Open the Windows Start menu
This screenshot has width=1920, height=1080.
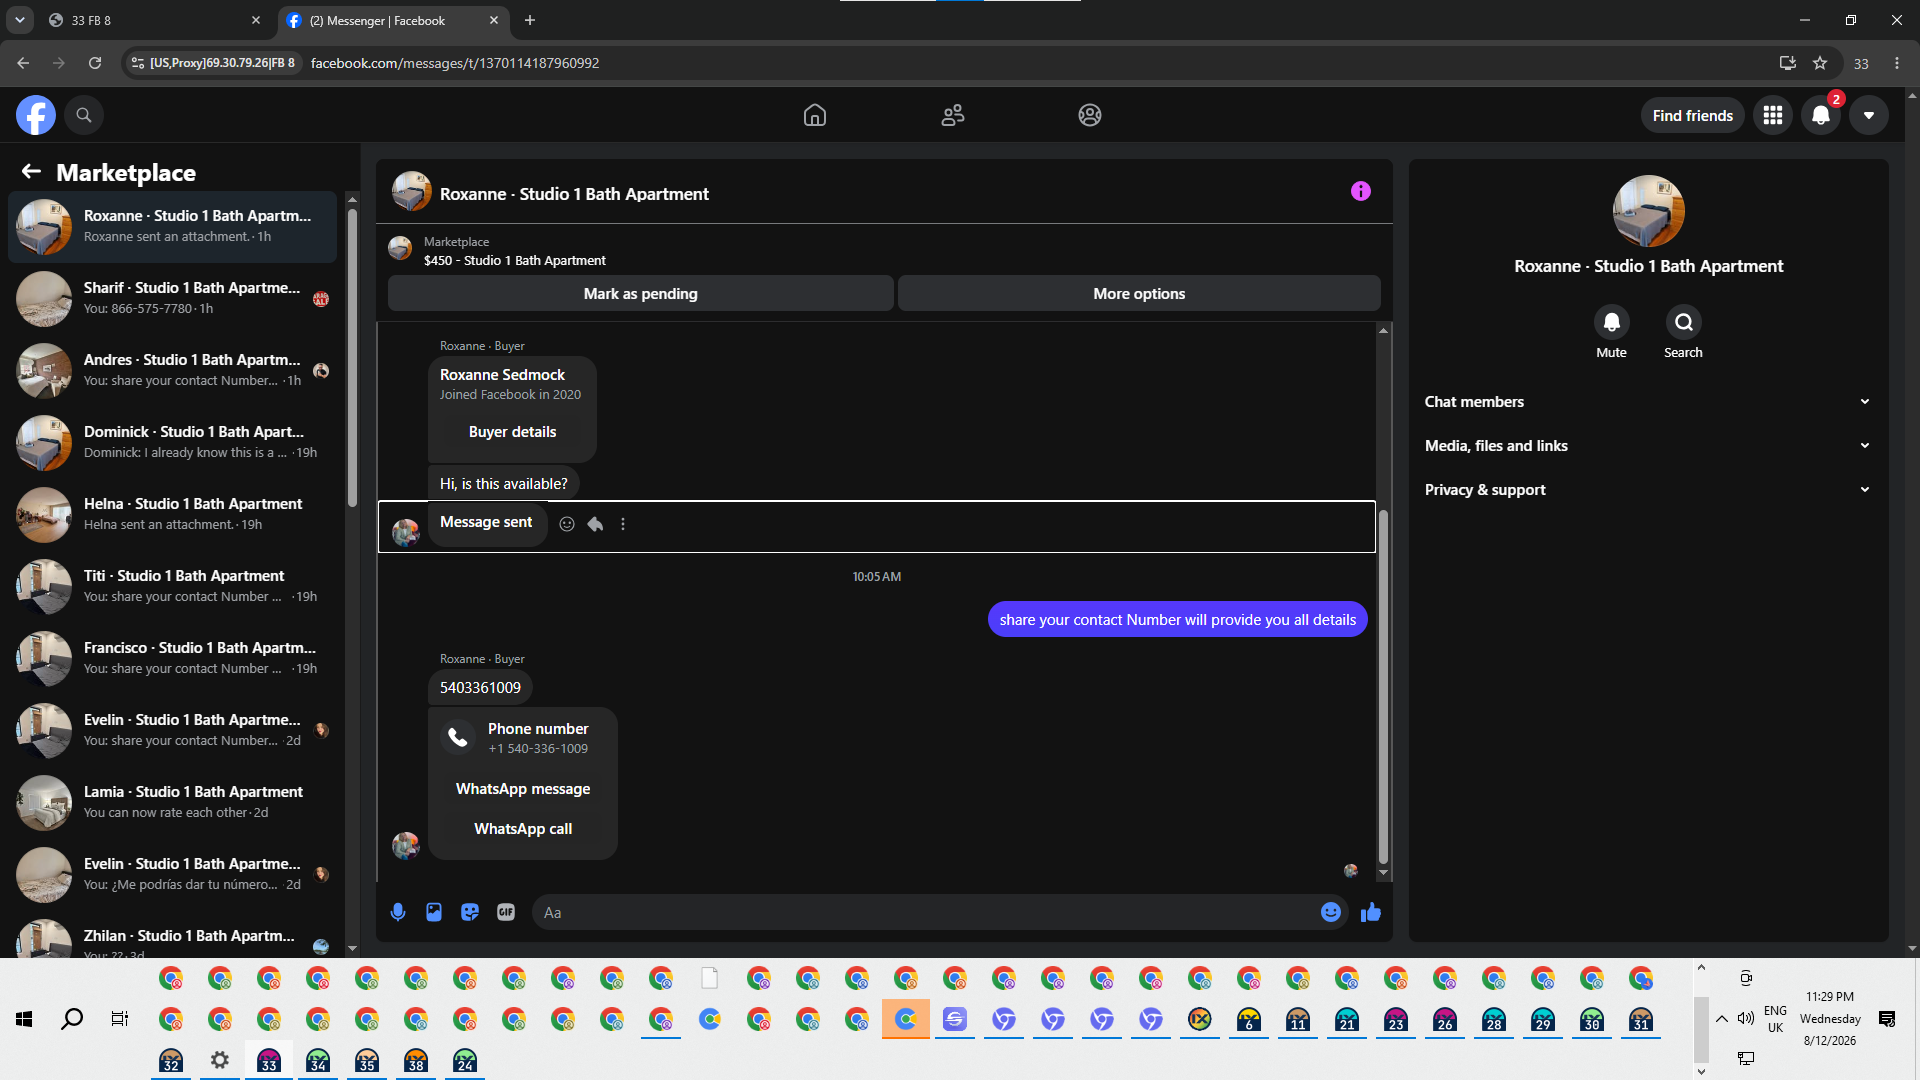click(x=24, y=1019)
